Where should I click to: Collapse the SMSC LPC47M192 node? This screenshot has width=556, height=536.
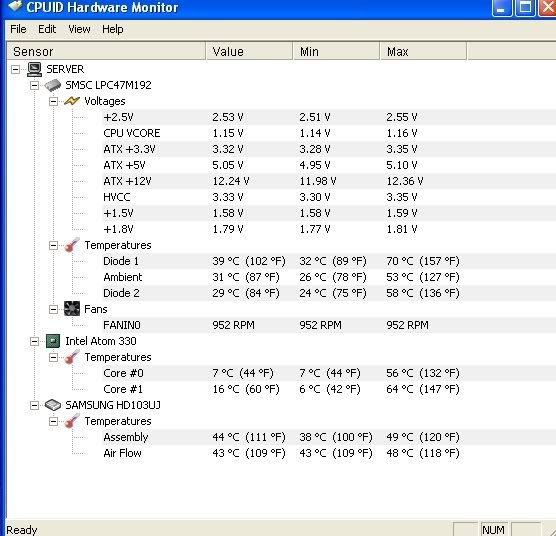34,85
